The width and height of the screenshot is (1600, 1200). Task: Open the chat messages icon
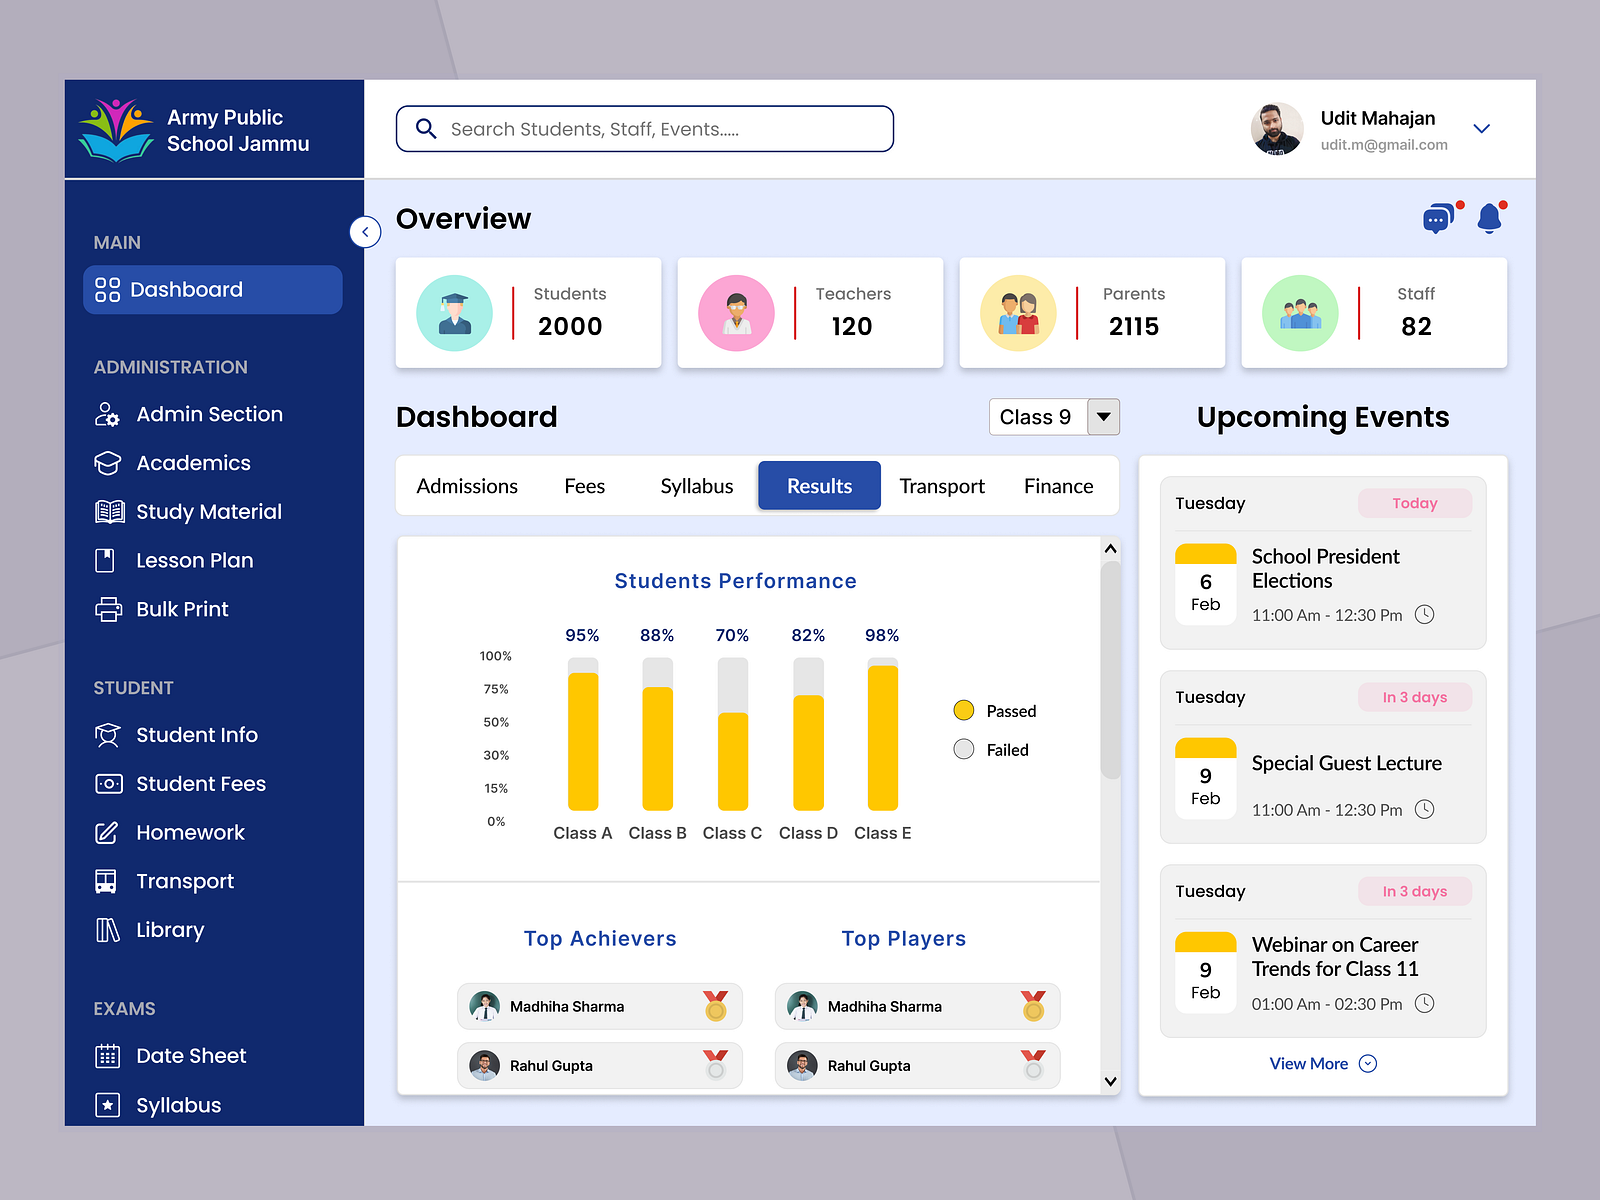pos(1438,218)
